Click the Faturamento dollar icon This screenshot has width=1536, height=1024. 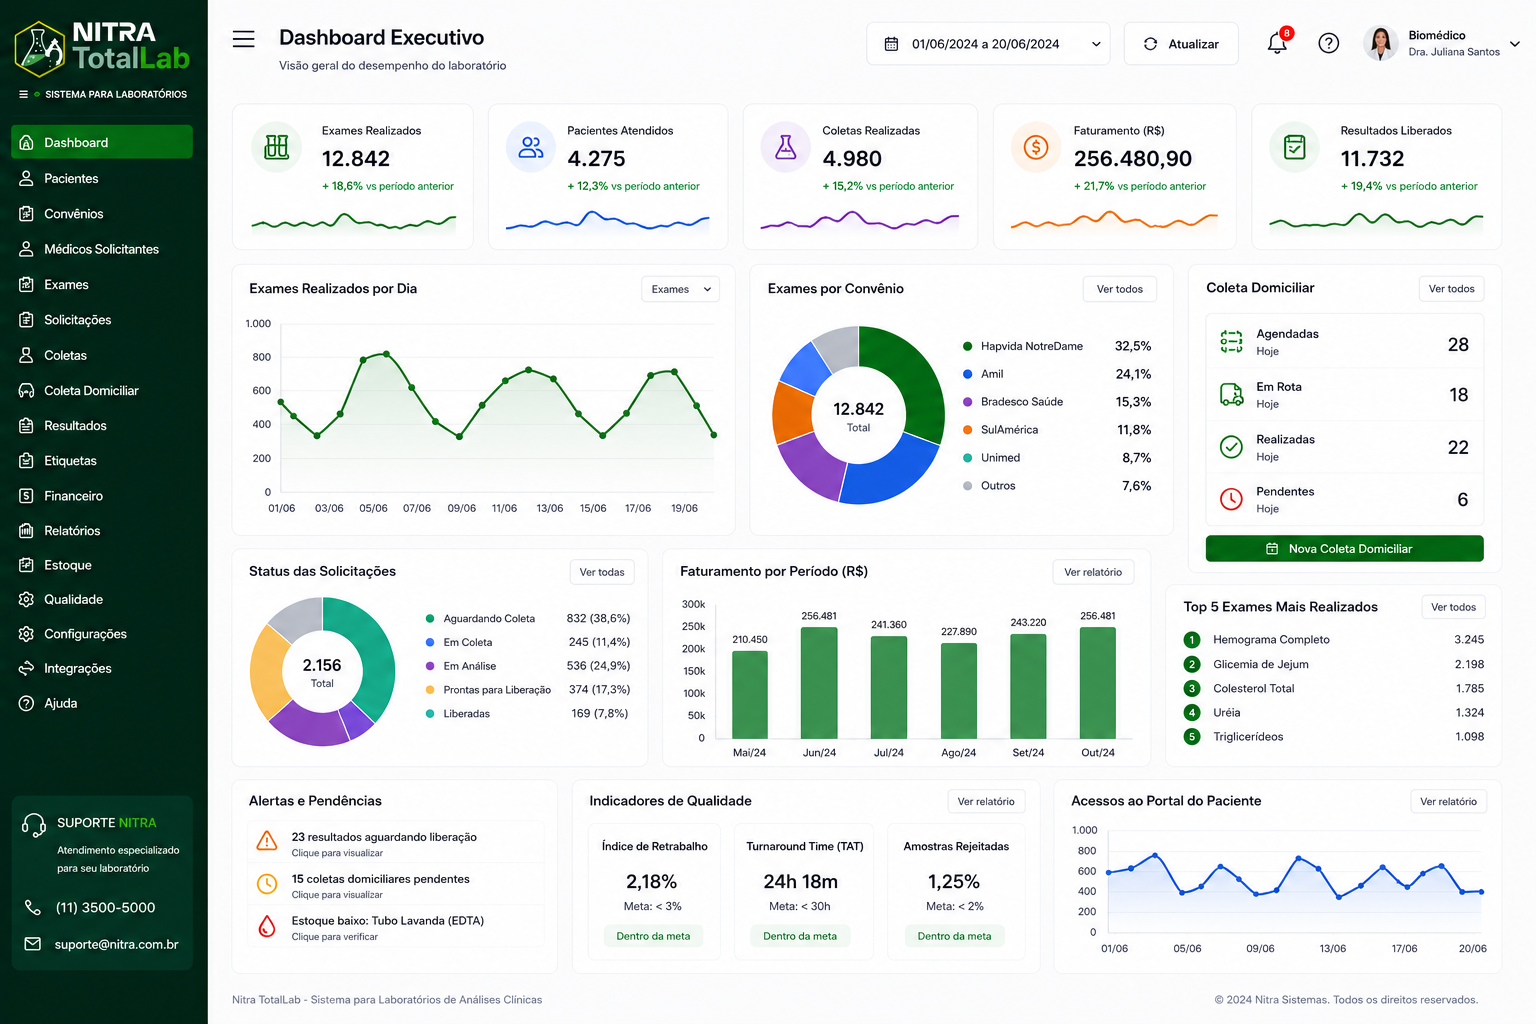point(1036,147)
